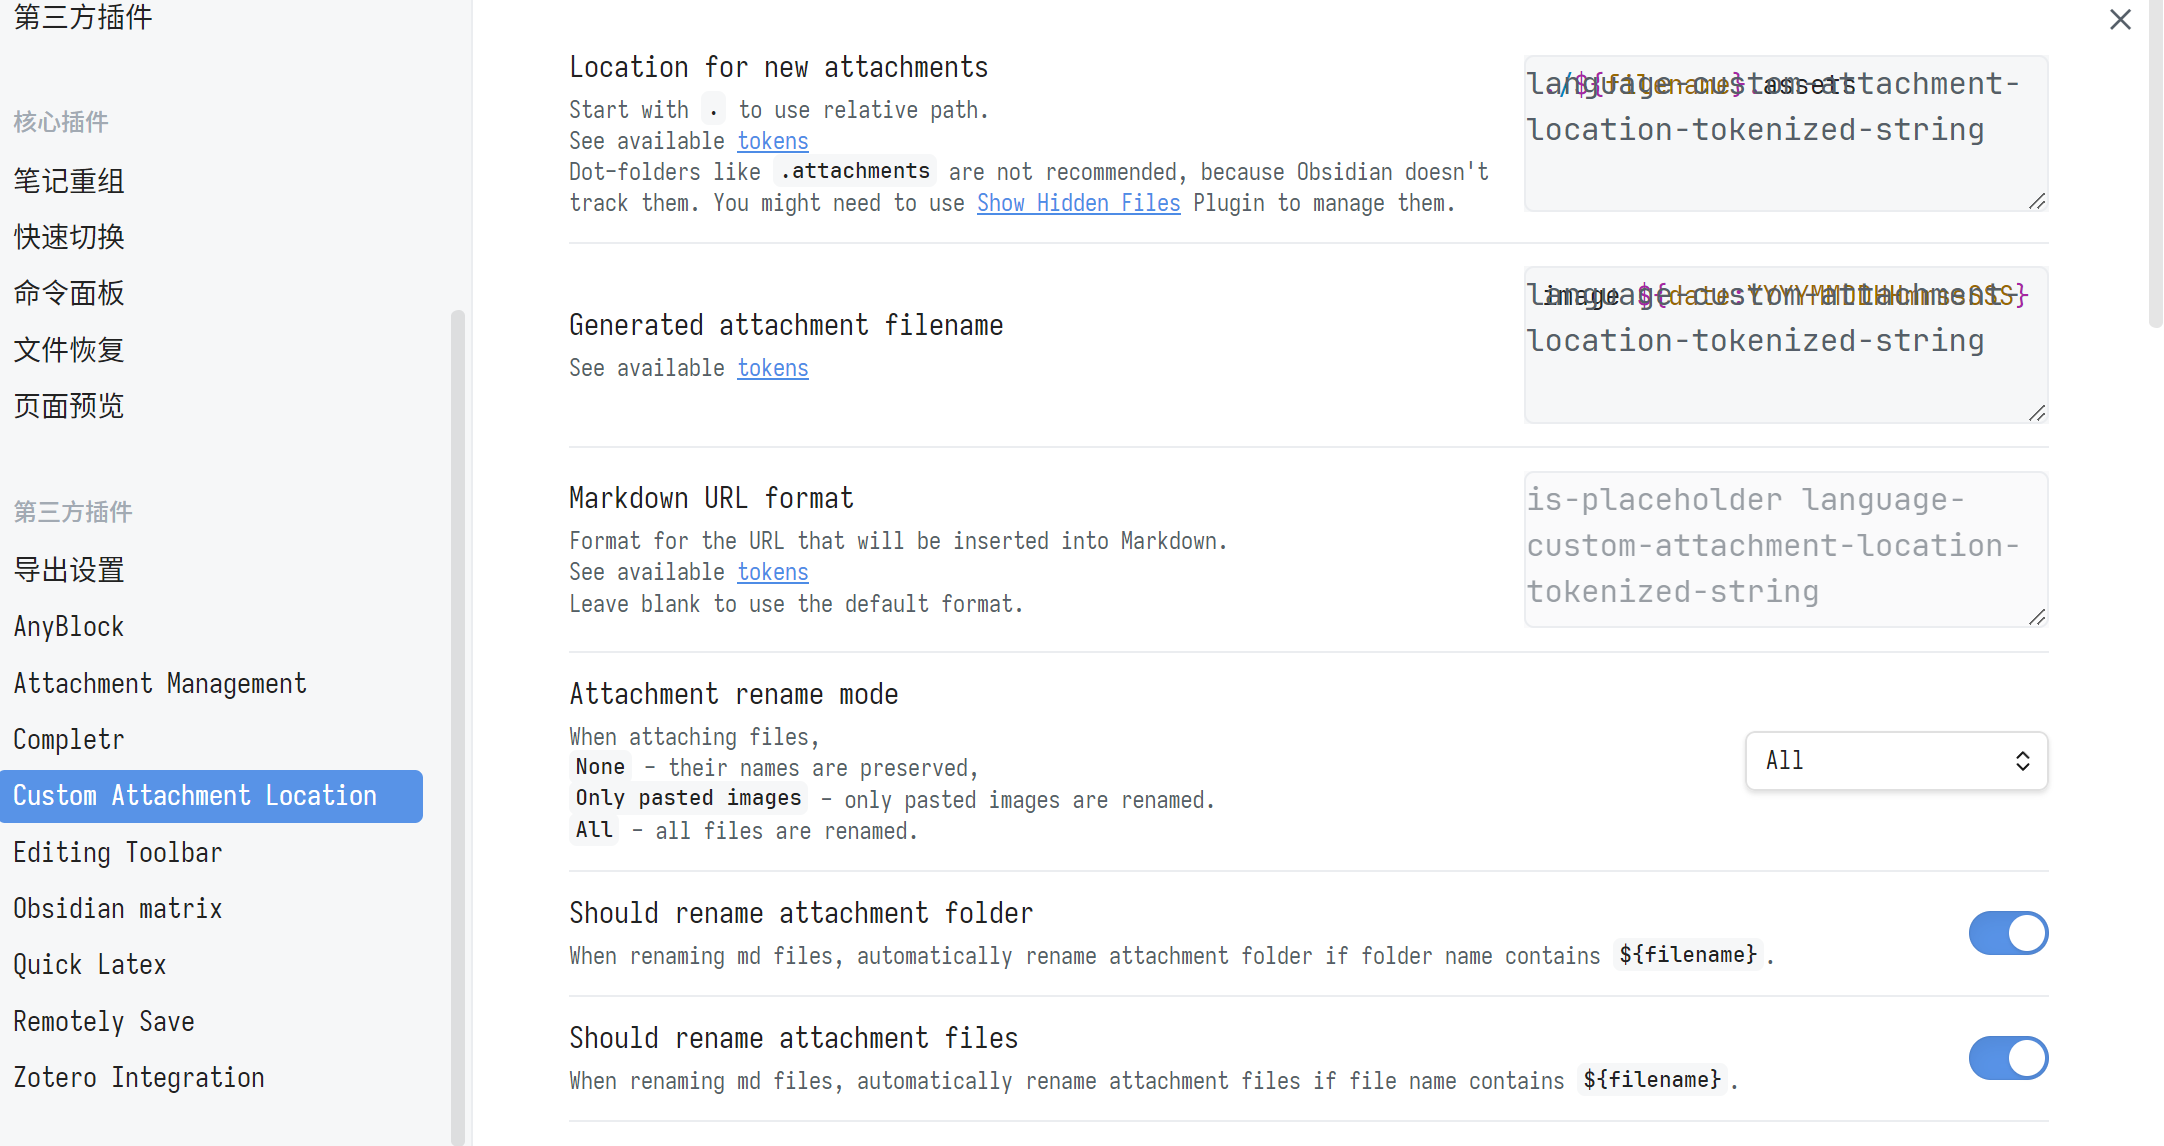The image size is (2164, 1146).
Task: Grab resize handle of Markdown URL format textarea
Action: [x=2037, y=617]
